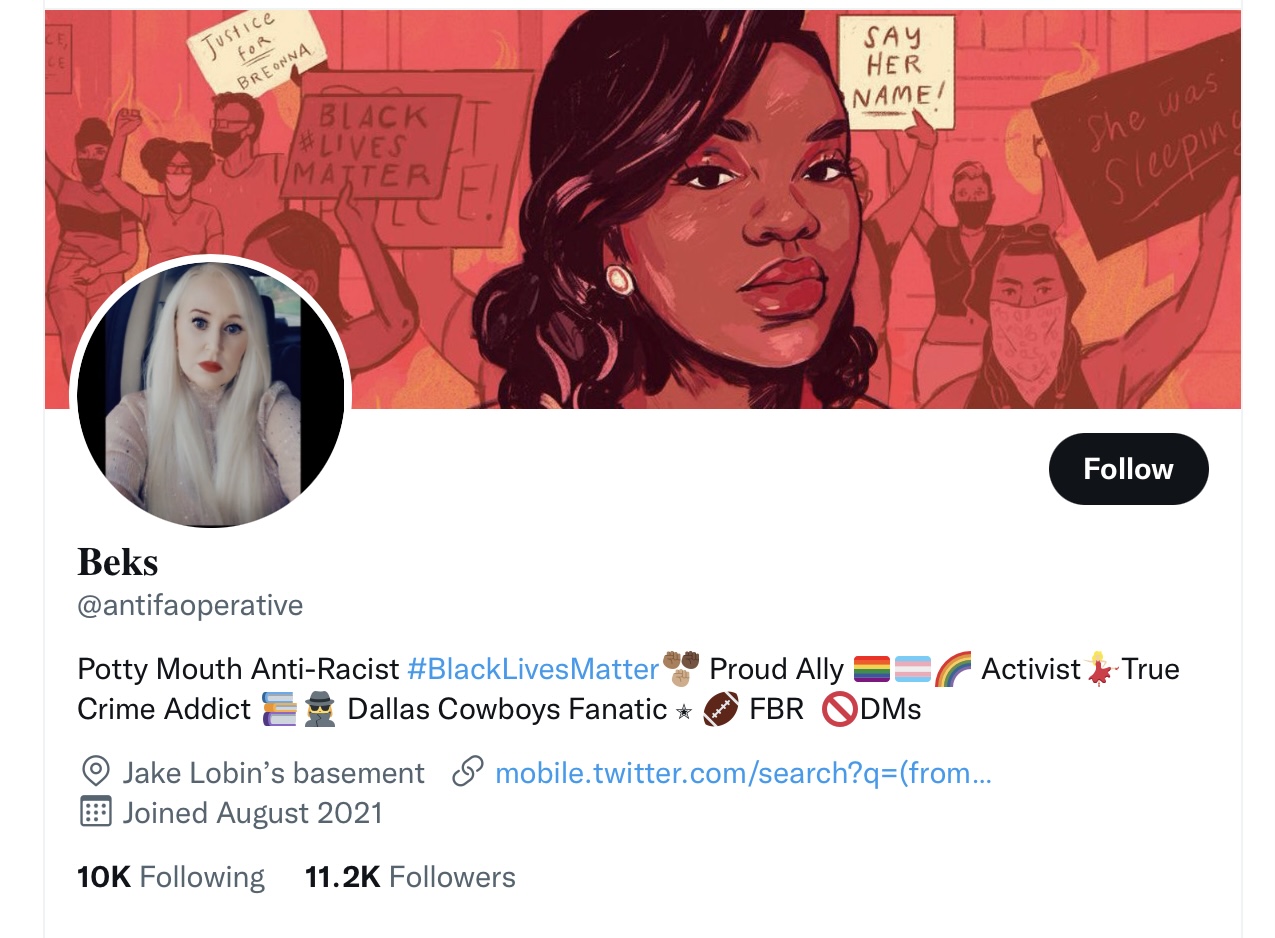Viewport: 1275px width, 938px height.
Task: Open the round profile picture
Action: [210, 393]
